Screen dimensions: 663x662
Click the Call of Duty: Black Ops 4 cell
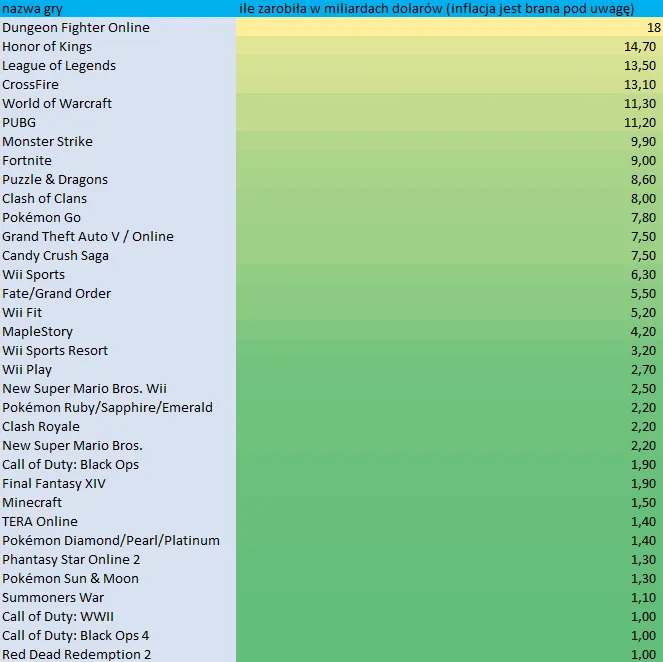pos(118,636)
